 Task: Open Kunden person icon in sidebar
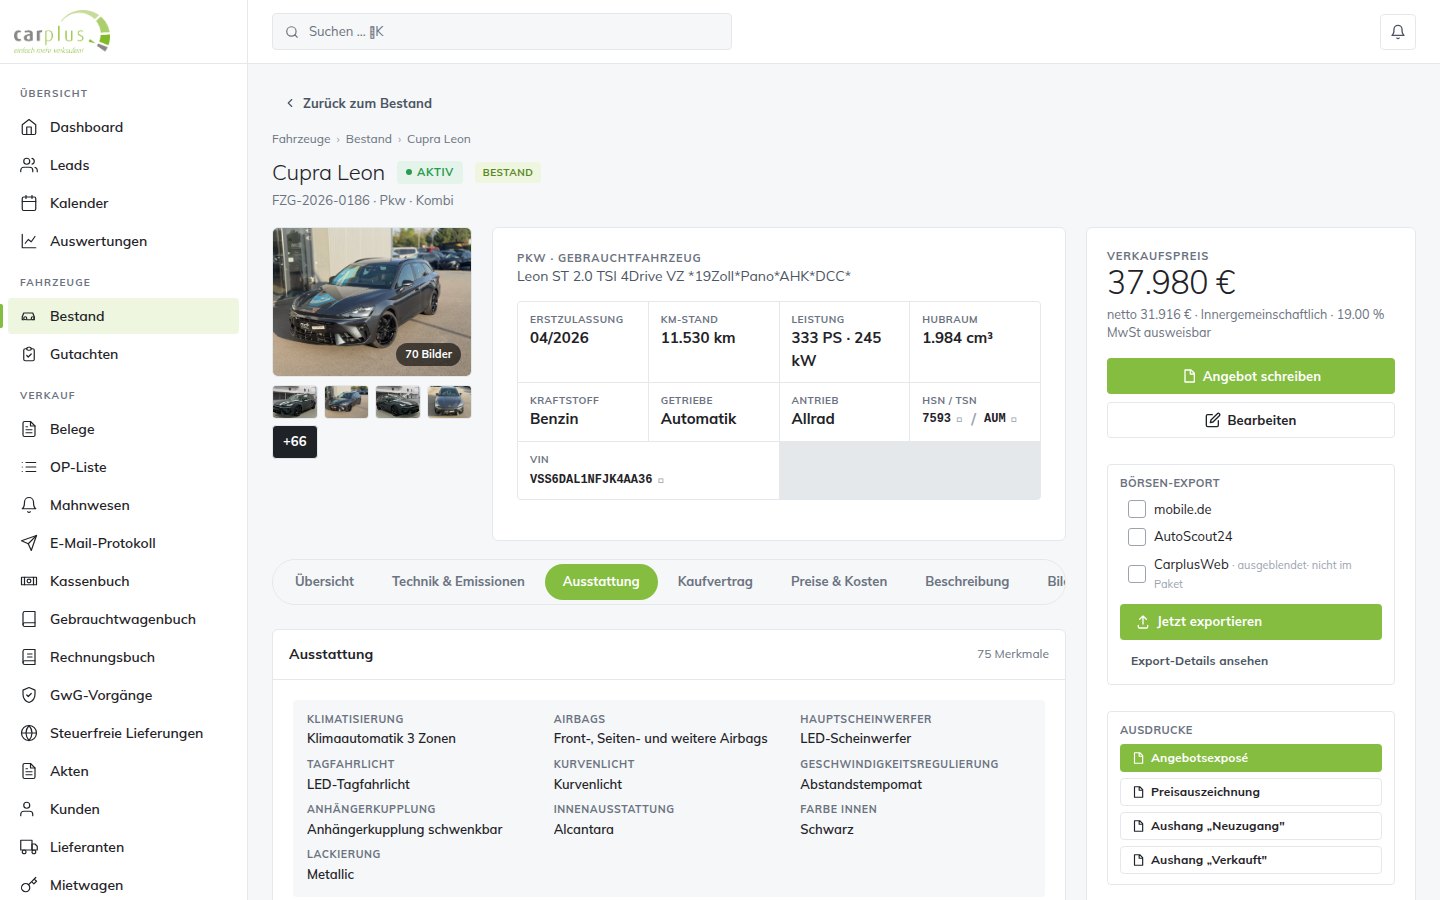point(29,809)
